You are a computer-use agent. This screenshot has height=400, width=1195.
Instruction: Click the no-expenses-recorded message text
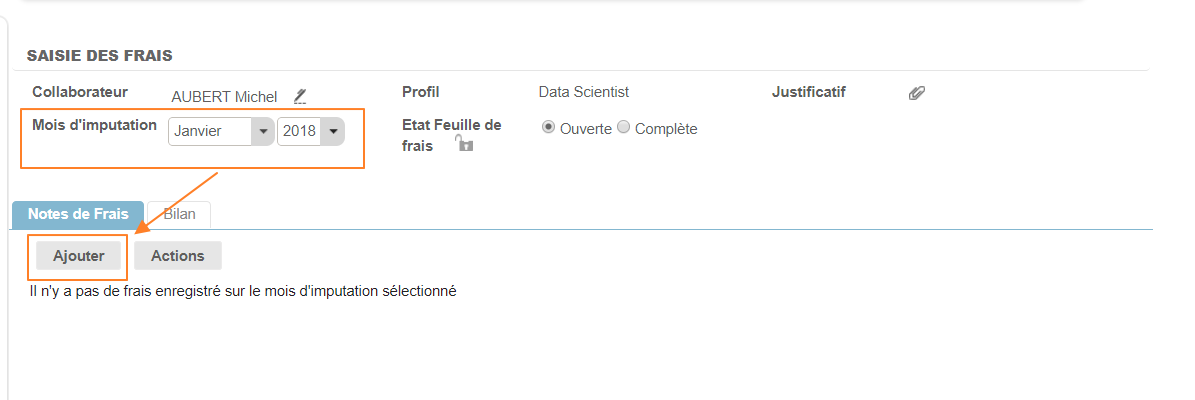click(243, 291)
